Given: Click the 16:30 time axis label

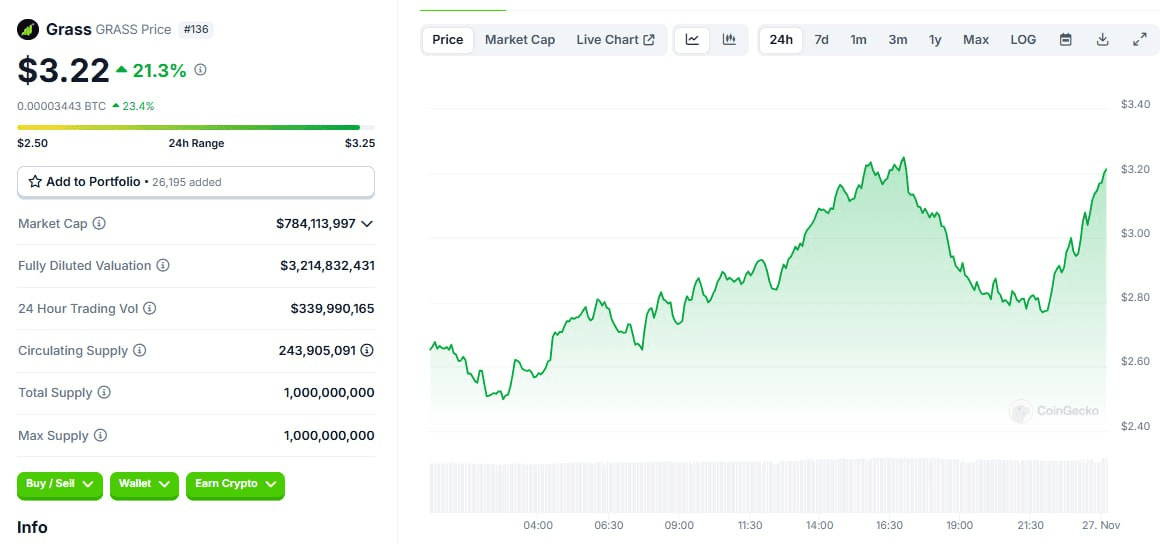Looking at the screenshot, I should point(889,525).
